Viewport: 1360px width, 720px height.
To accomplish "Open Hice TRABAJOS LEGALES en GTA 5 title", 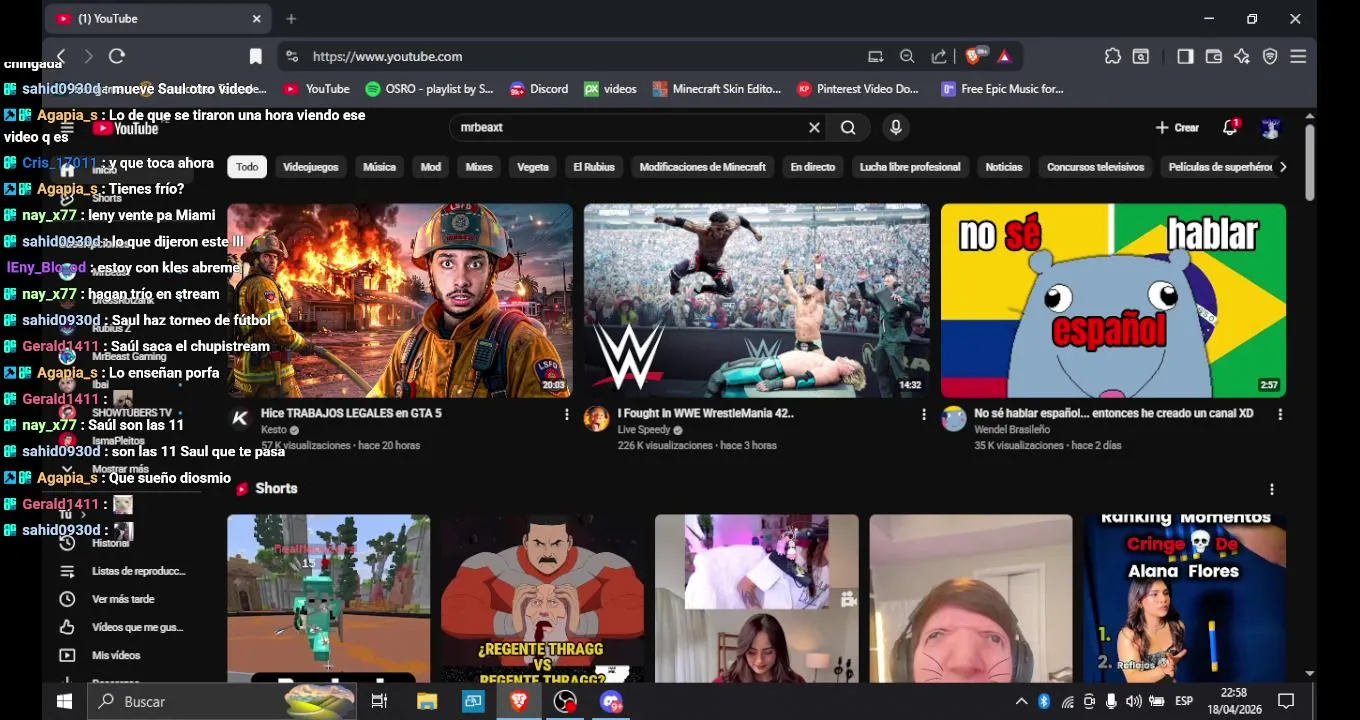I will 351,413.
